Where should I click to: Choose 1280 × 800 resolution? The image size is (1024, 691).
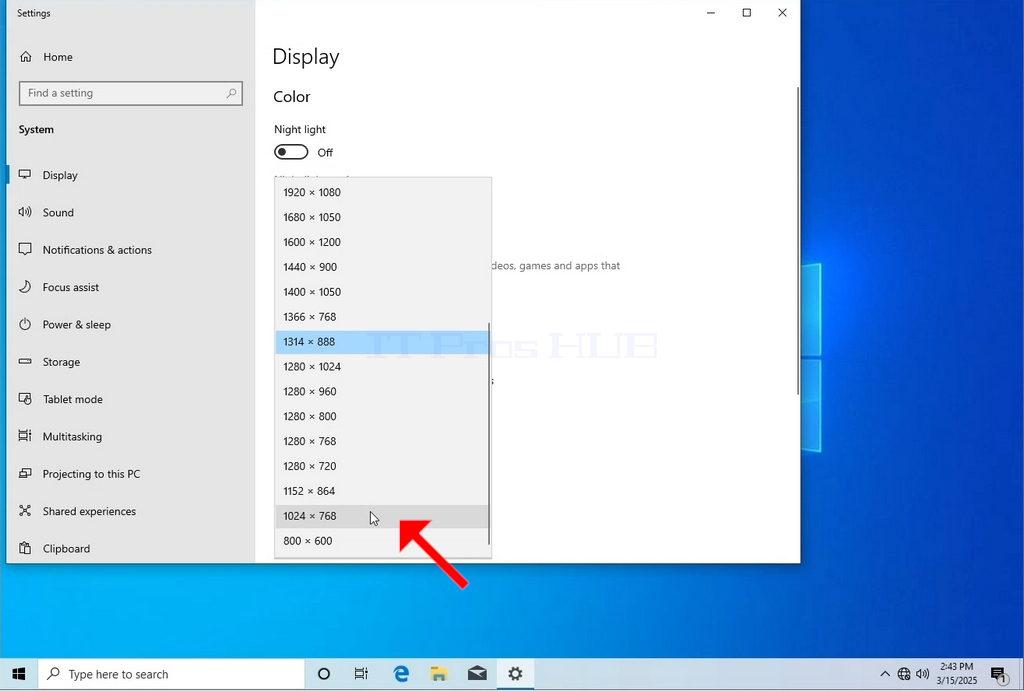pos(382,416)
